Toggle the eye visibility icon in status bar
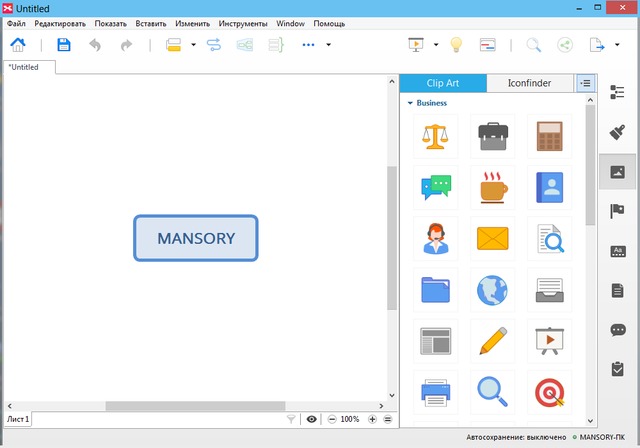Screen dimensions: 640x448 click(312, 420)
